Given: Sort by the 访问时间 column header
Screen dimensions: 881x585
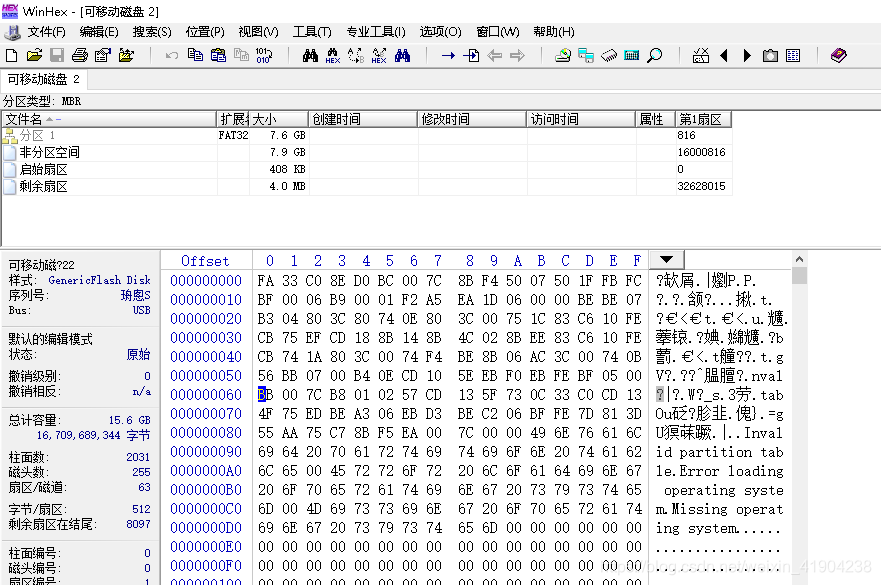Looking at the screenshot, I should tap(581, 119).
